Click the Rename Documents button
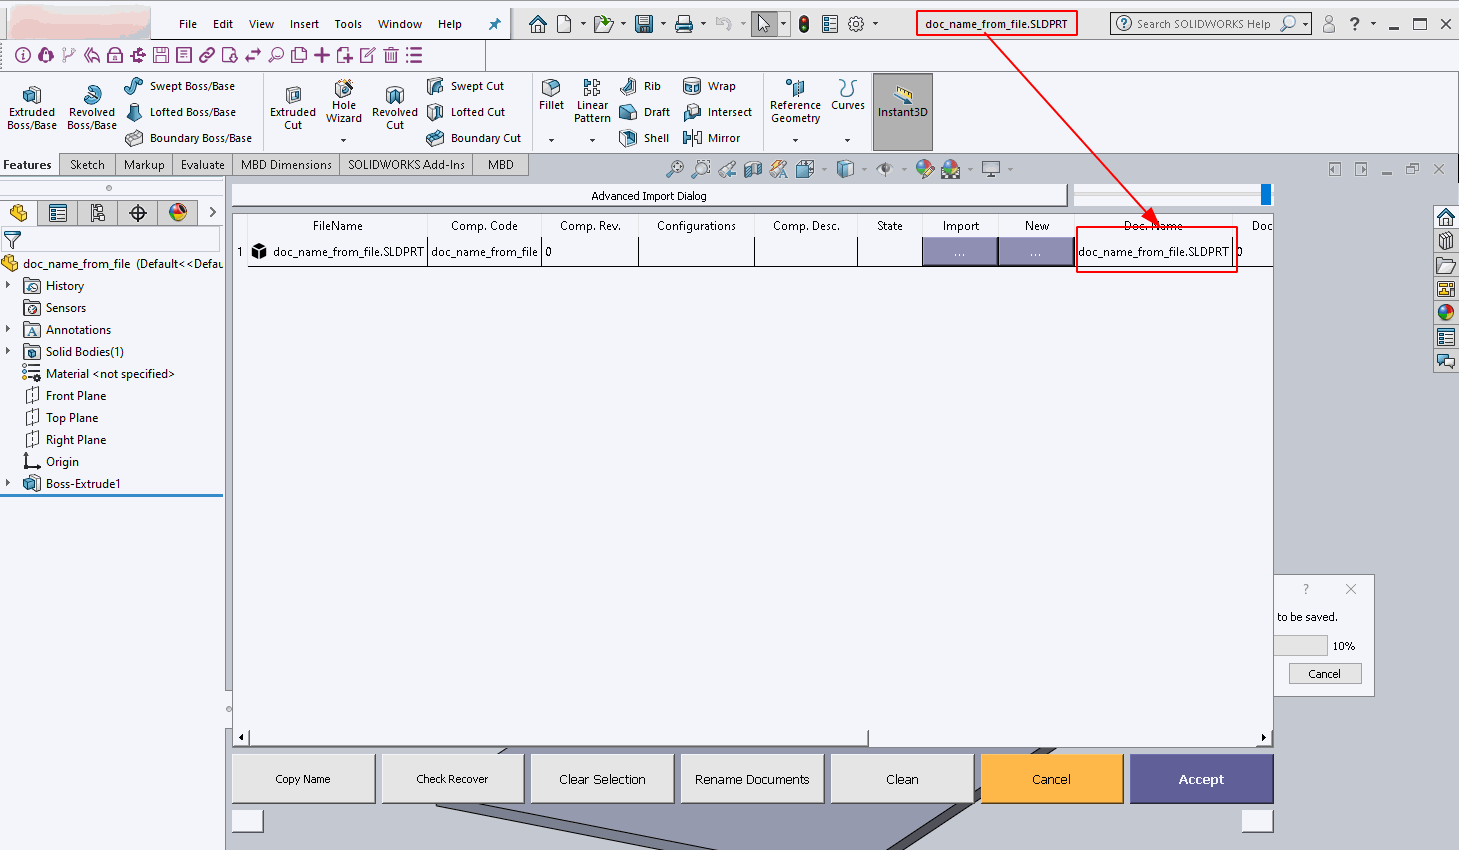This screenshot has height=850, width=1459. tap(751, 778)
